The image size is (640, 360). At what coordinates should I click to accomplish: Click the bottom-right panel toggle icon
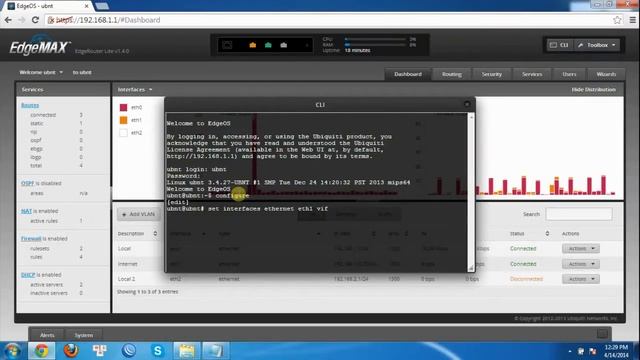coord(602,334)
